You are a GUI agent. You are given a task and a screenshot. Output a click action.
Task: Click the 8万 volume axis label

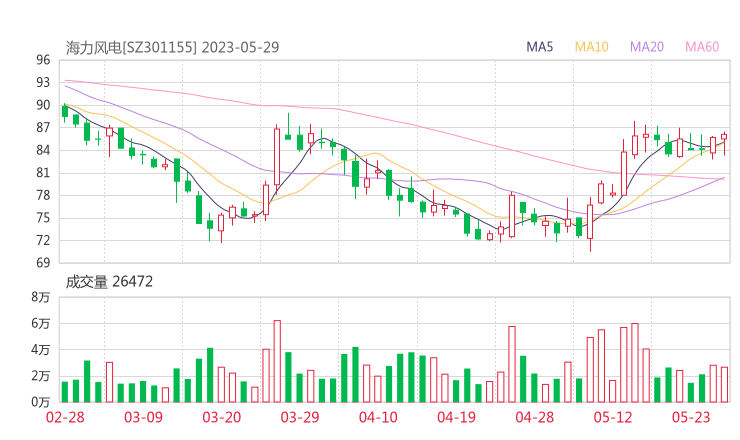(x=41, y=297)
